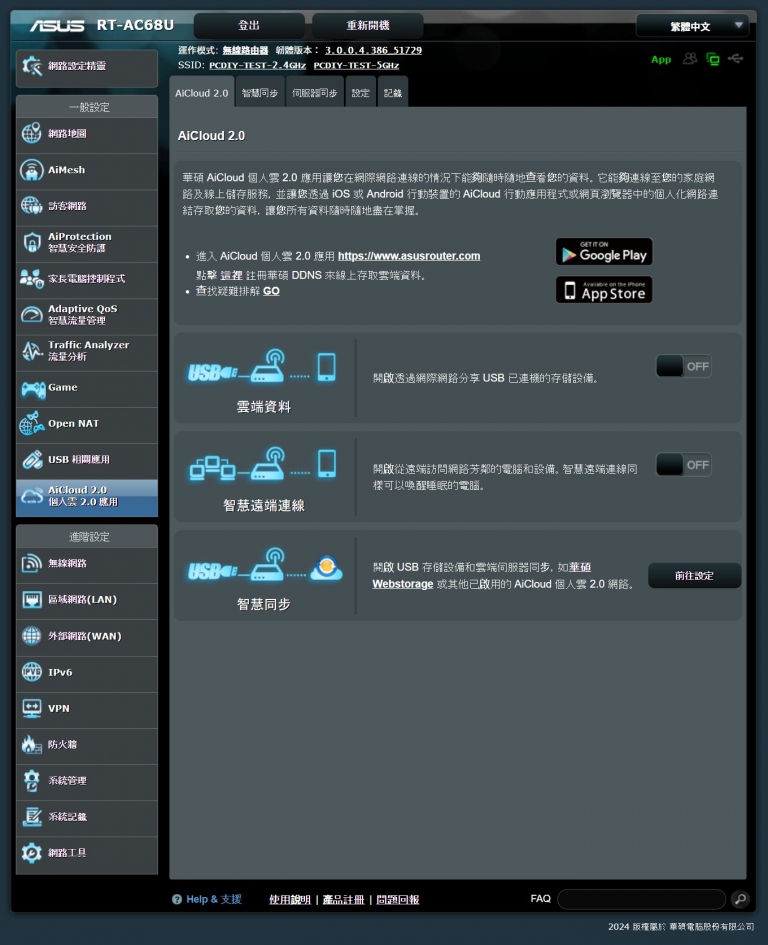Image resolution: width=768 pixels, height=945 pixels.
Task: Open the Game controller icon
Action: pos(33,389)
